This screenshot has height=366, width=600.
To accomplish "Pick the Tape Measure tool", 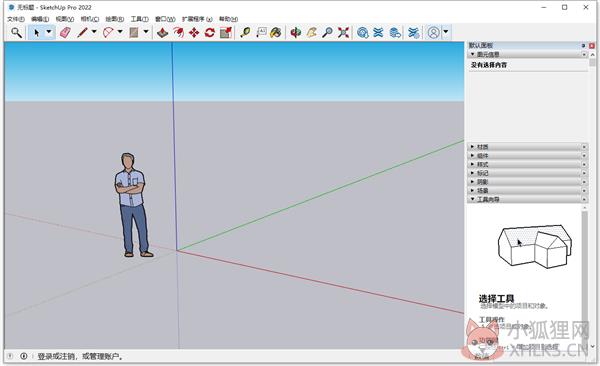I will [245, 33].
